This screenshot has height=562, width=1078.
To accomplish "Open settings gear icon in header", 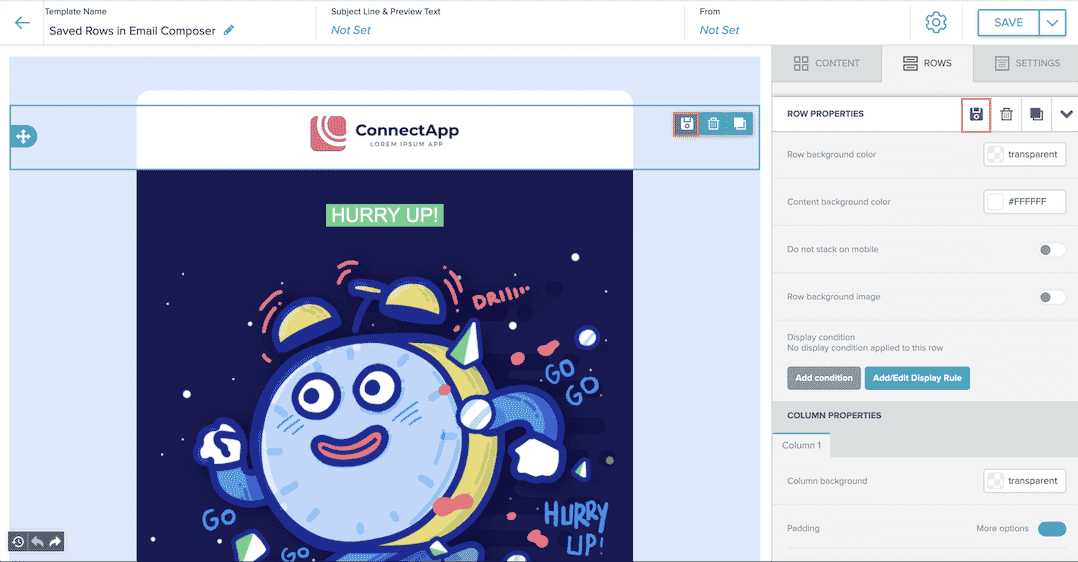I will tap(935, 23).
